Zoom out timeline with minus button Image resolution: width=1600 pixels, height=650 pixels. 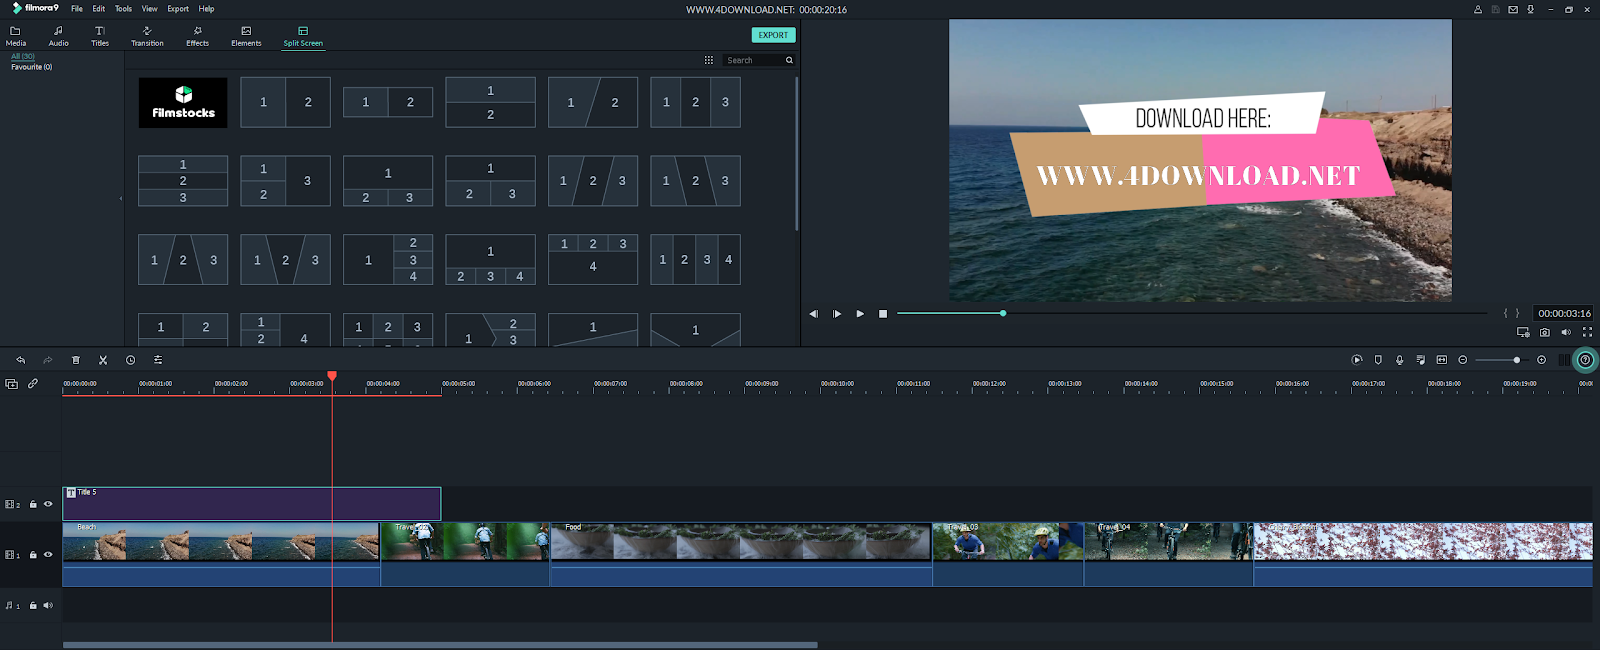[1462, 360]
